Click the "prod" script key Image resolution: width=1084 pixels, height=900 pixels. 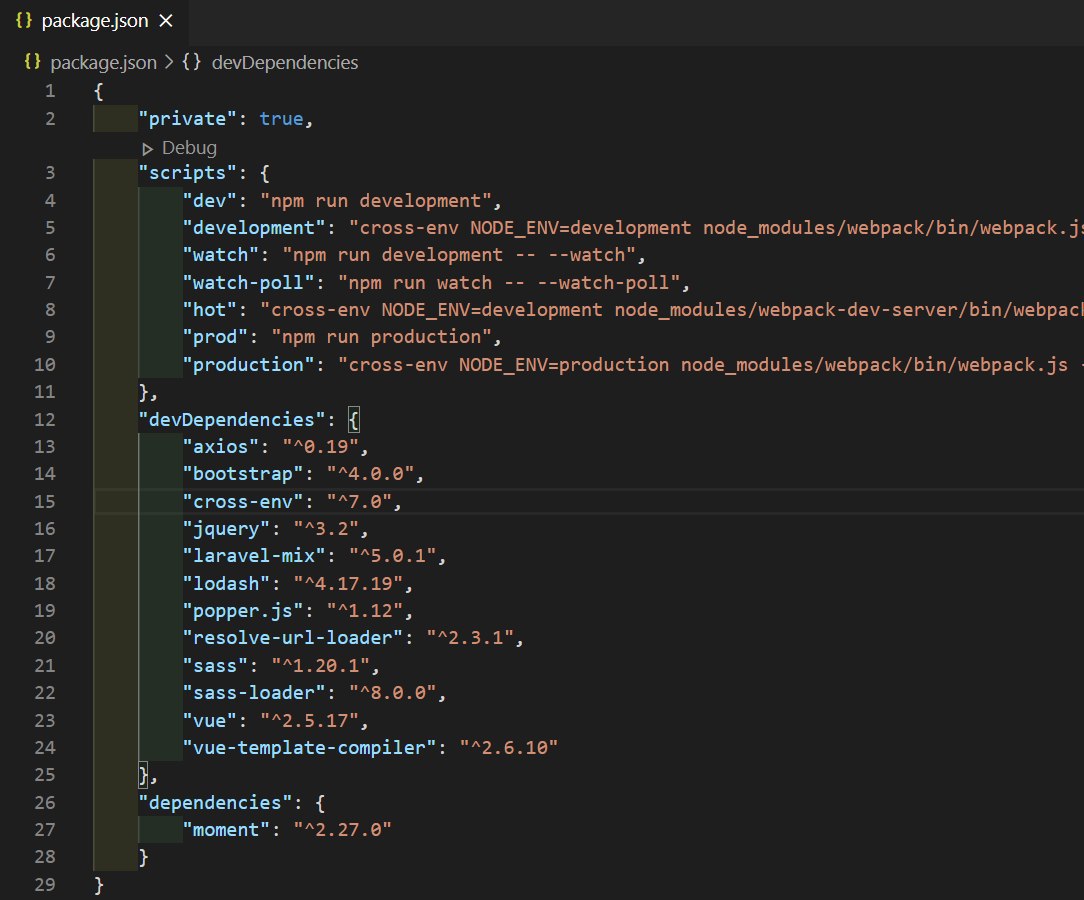tap(216, 337)
